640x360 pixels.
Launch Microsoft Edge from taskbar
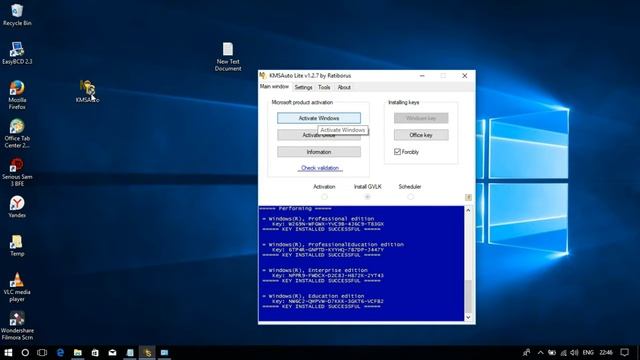coord(60,352)
